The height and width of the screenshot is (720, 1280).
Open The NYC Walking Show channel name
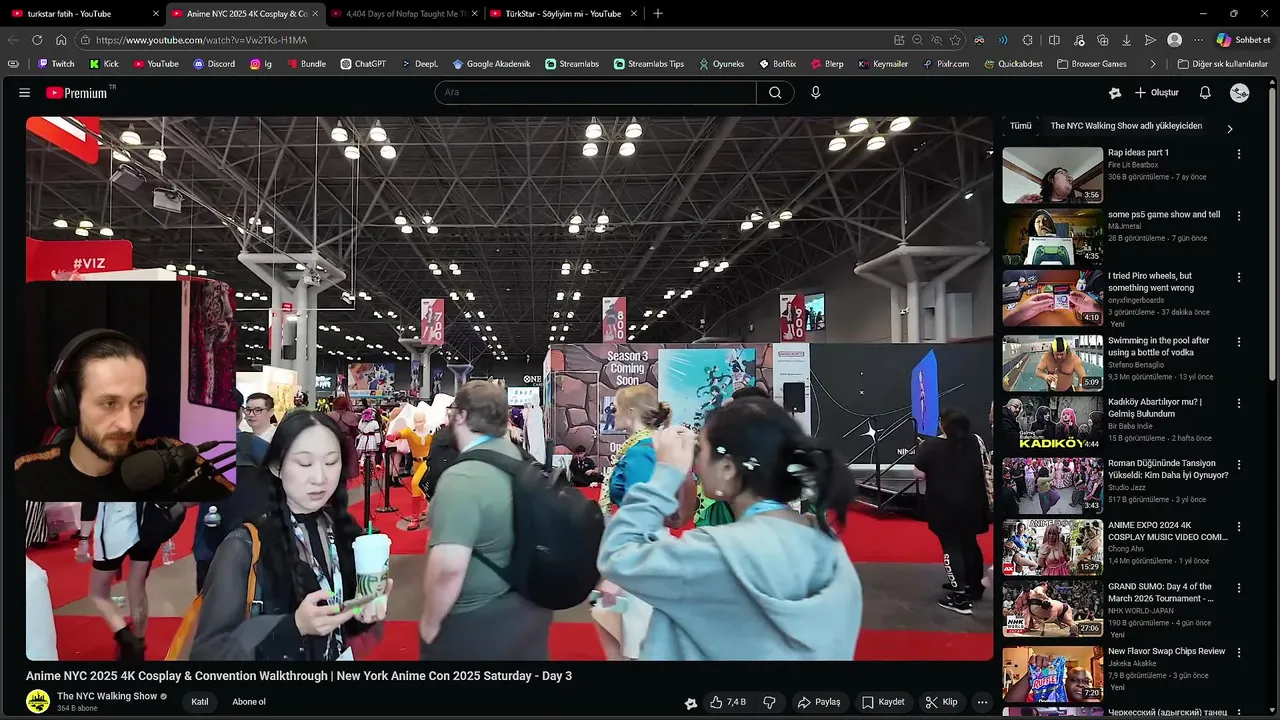coord(107,696)
